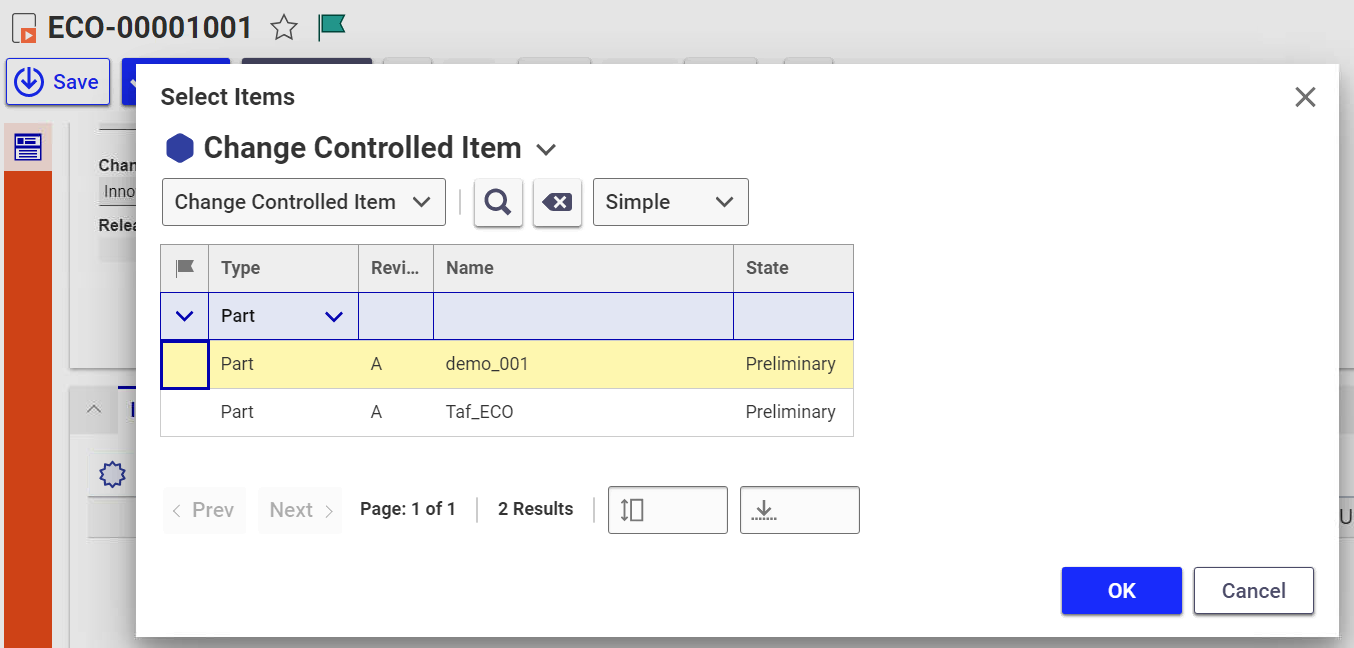Favorite ECO-00001001 with the star icon
The image size is (1354, 648).
pyautogui.click(x=284, y=28)
